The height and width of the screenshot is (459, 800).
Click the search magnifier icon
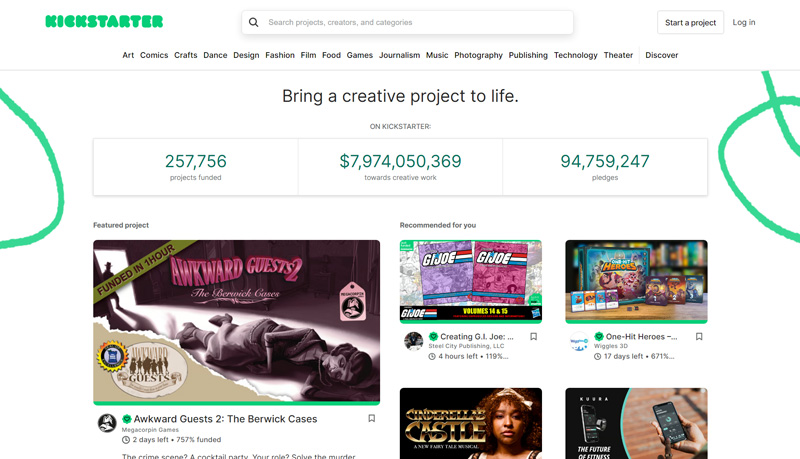[254, 22]
